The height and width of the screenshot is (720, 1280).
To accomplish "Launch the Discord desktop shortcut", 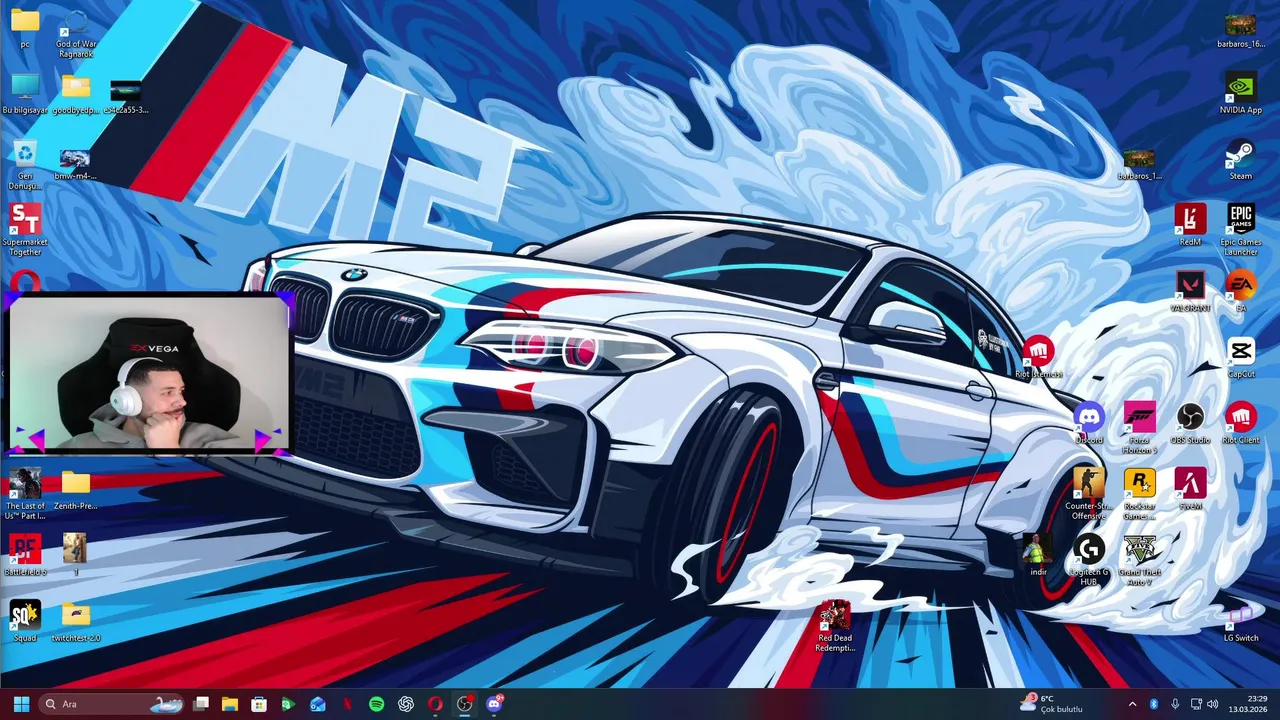I will pyautogui.click(x=1089, y=424).
